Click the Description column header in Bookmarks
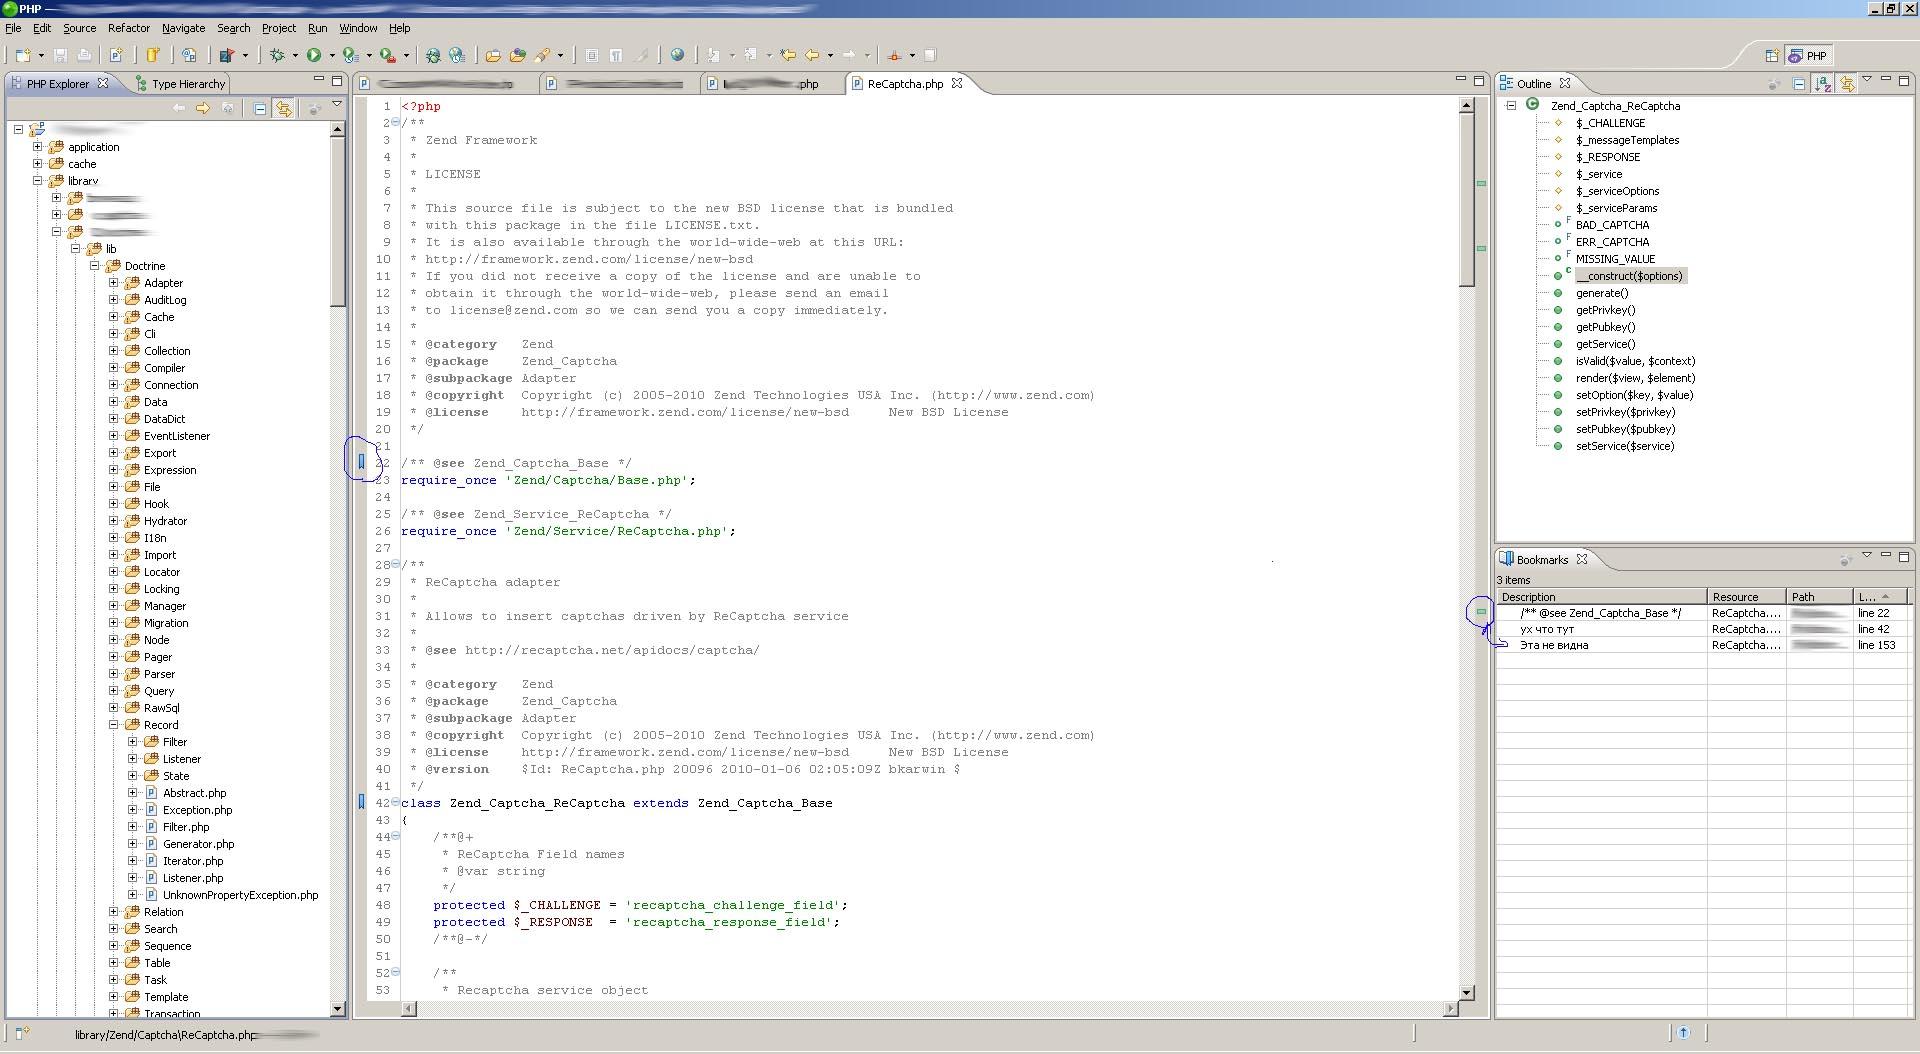This screenshot has height=1054, width=1920. coord(1602,597)
